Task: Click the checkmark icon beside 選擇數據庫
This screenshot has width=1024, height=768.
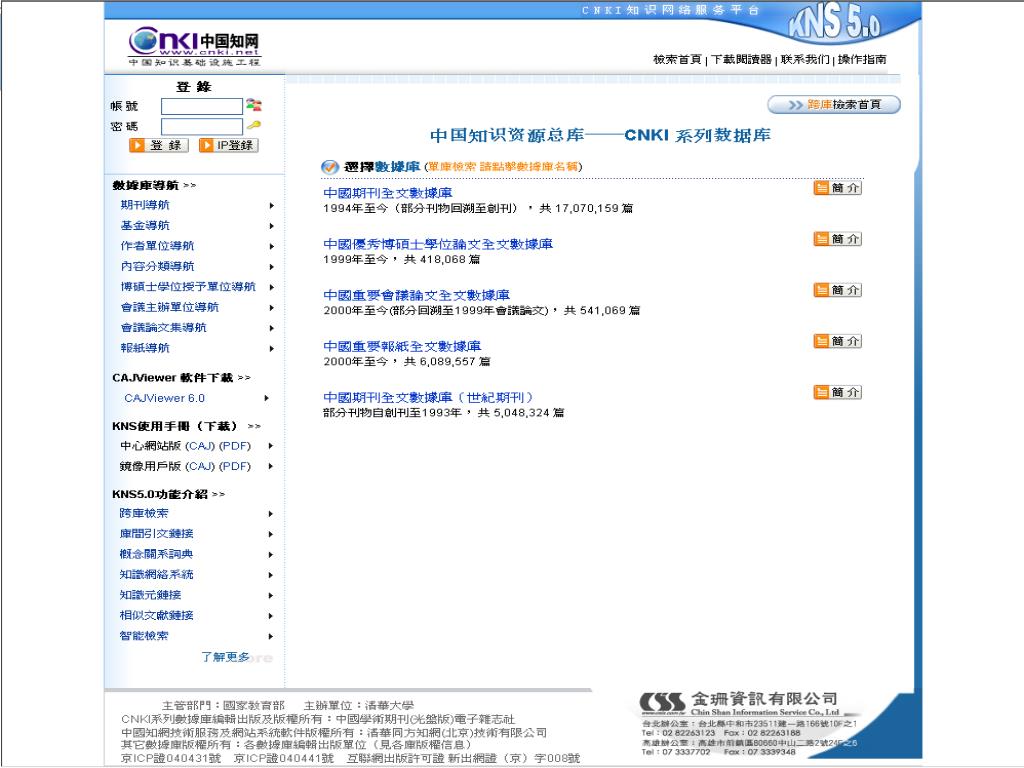Action: 330,167
